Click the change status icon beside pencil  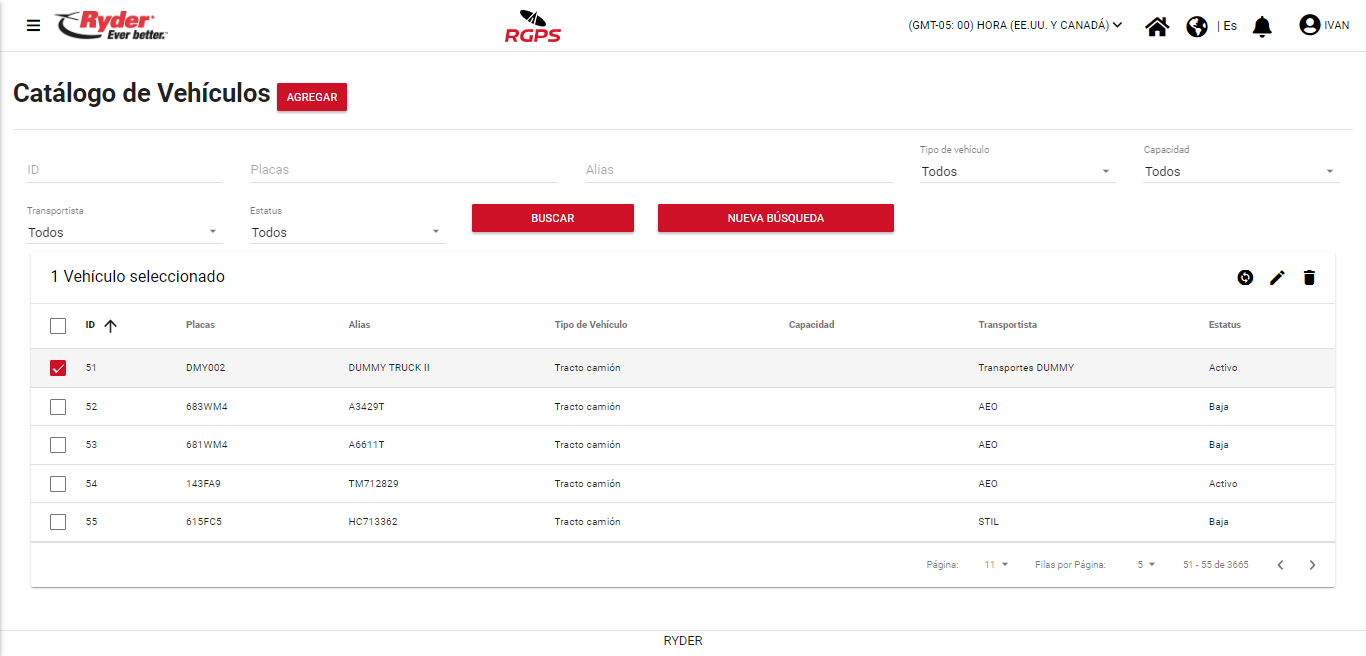pyautogui.click(x=1245, y=278)
